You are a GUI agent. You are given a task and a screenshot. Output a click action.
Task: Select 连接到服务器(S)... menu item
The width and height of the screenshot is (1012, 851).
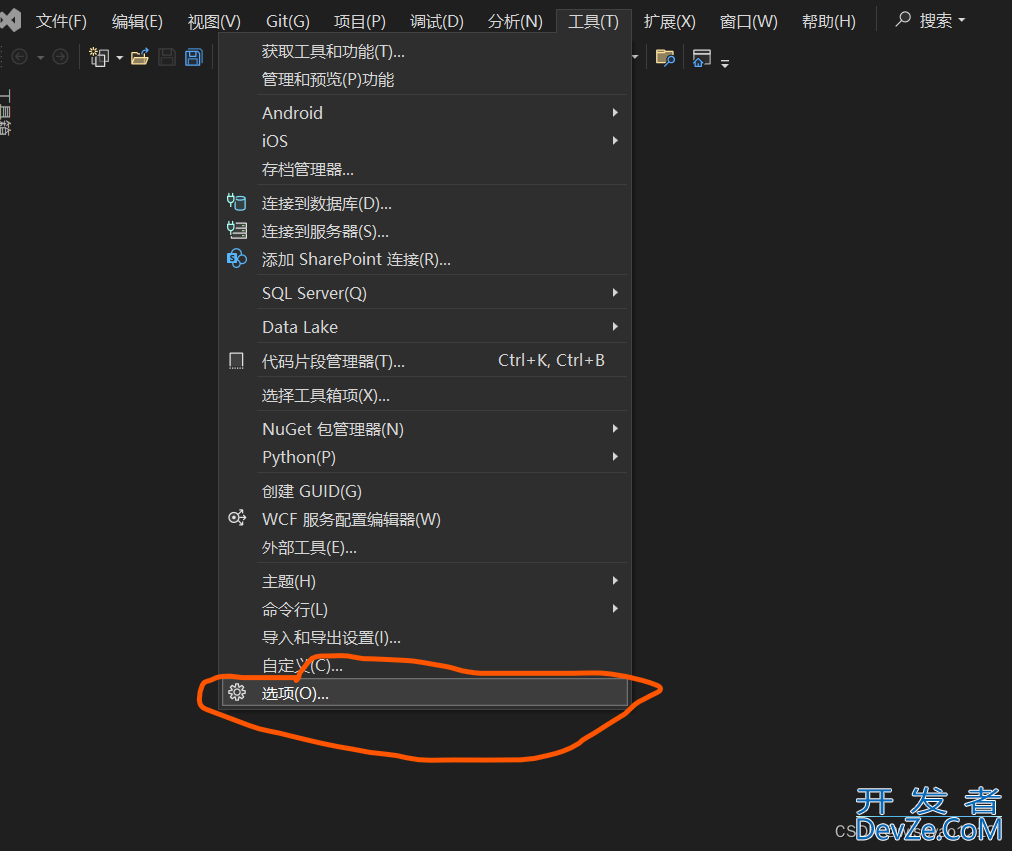424,231
